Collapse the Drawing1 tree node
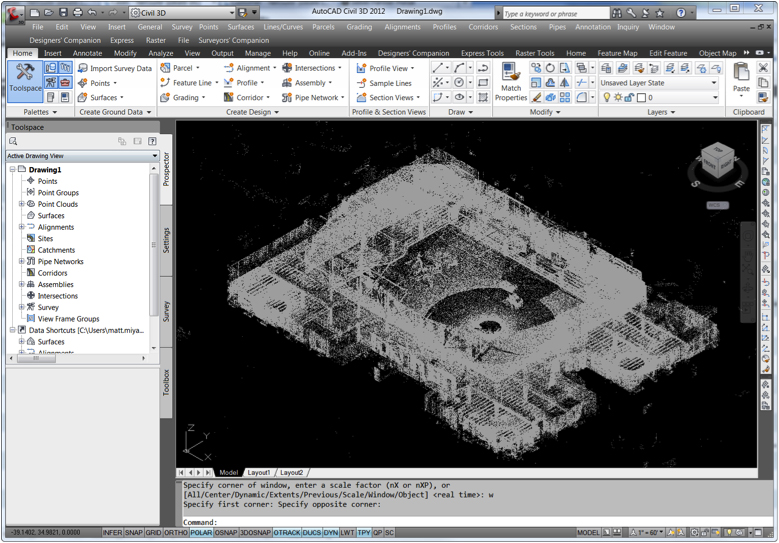This screenshot has width=779, height=543. pos(12,169)
